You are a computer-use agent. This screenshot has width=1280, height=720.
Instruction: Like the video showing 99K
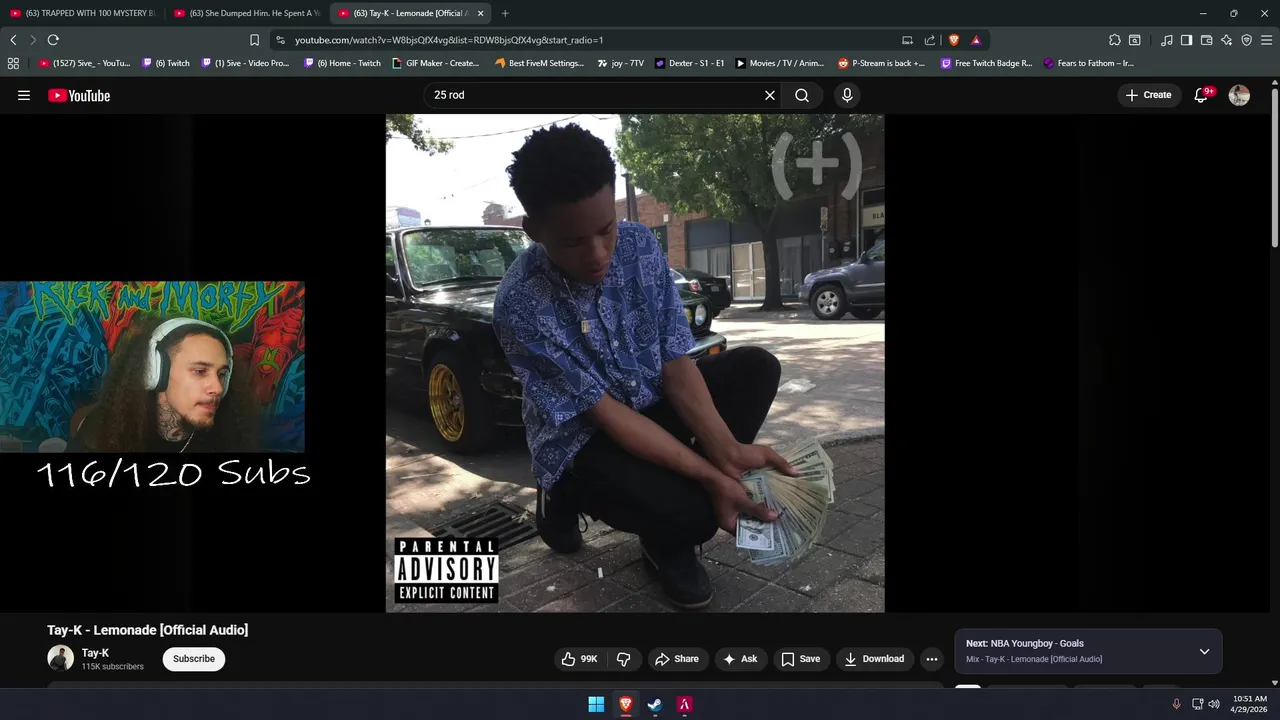point(579,659)
